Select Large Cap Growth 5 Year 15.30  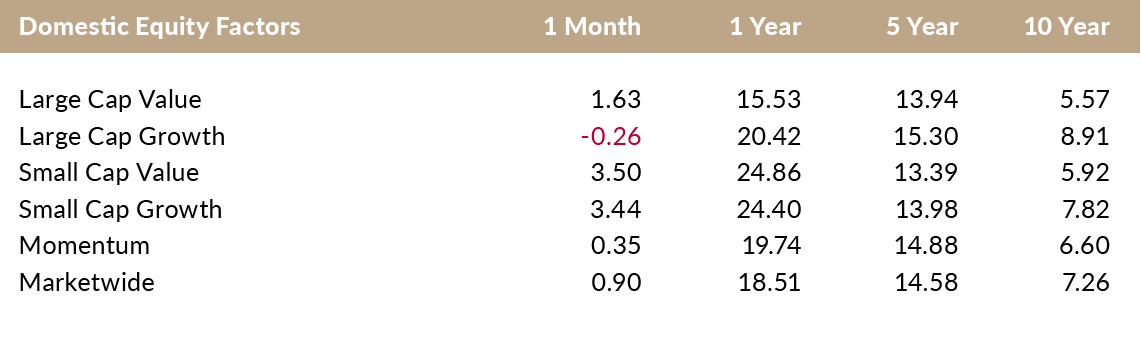tap(926, 136)
